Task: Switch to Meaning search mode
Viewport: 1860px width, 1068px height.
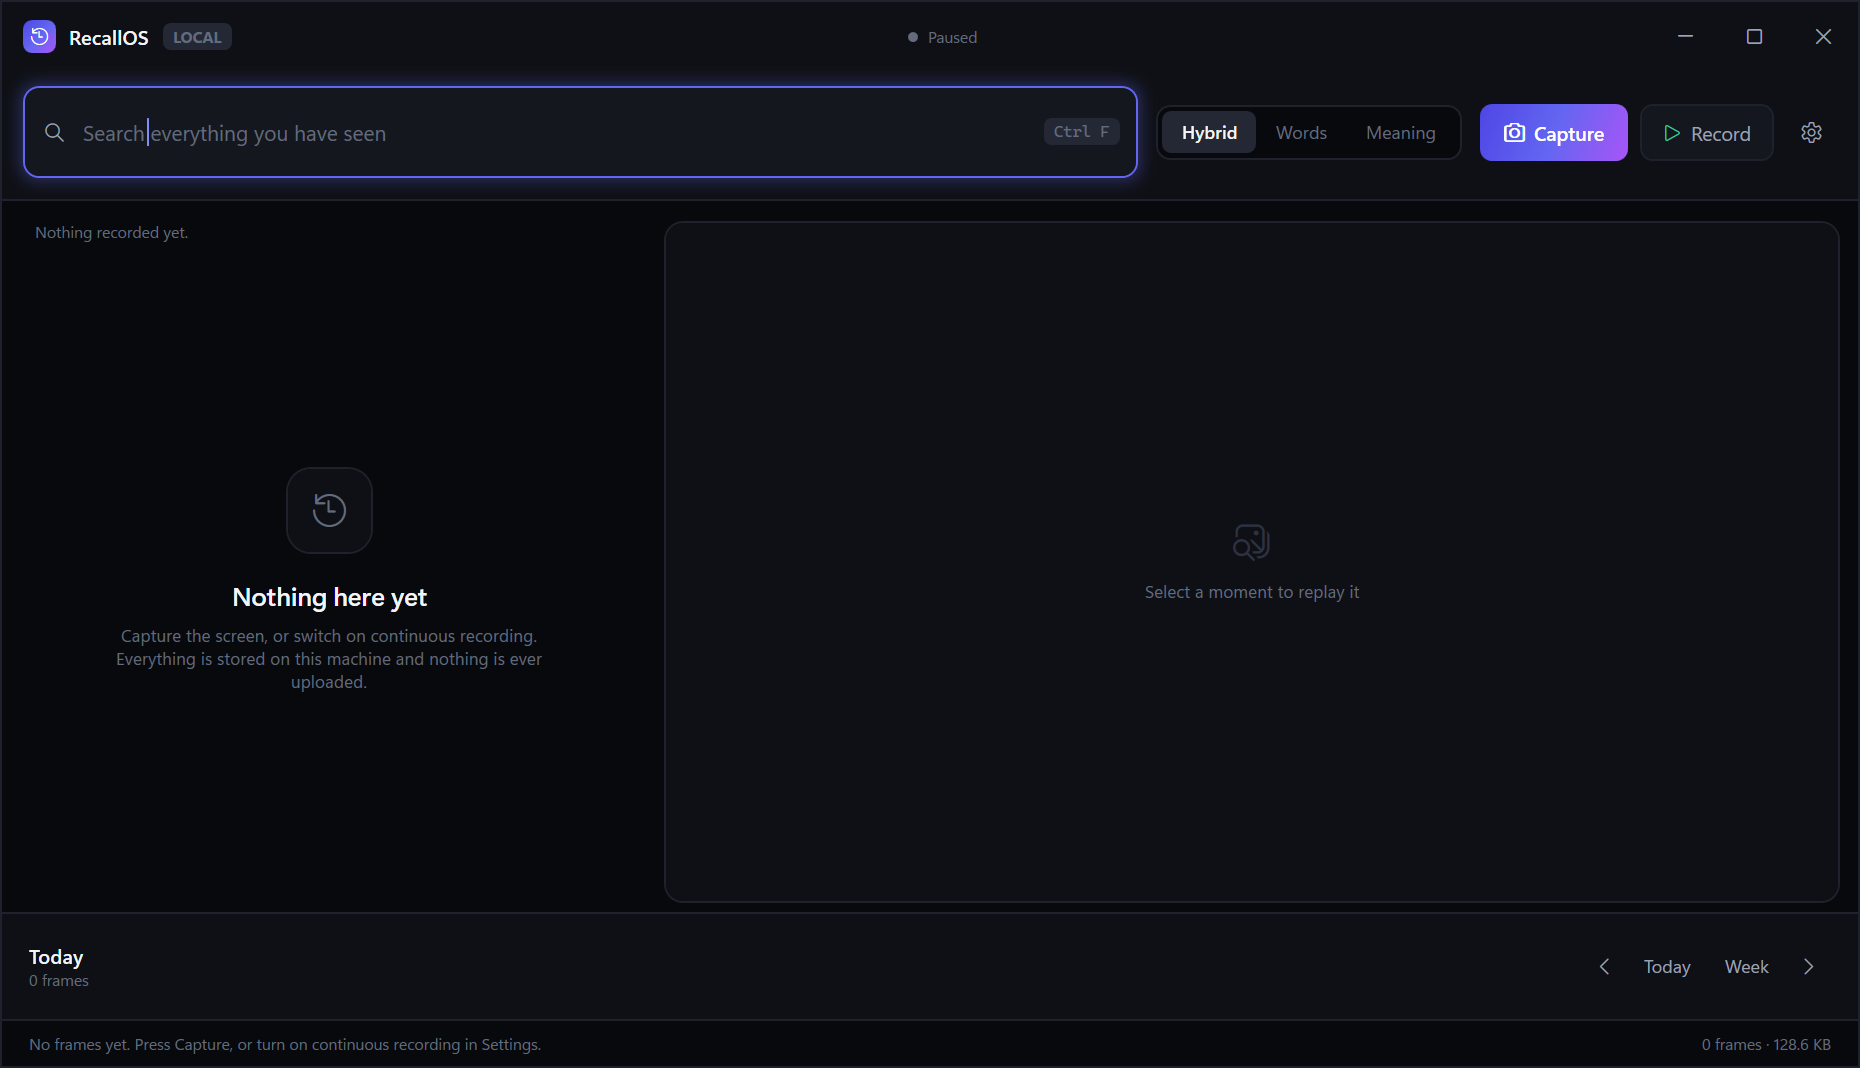Action: pyautogui.click(x=1400, y=132)
